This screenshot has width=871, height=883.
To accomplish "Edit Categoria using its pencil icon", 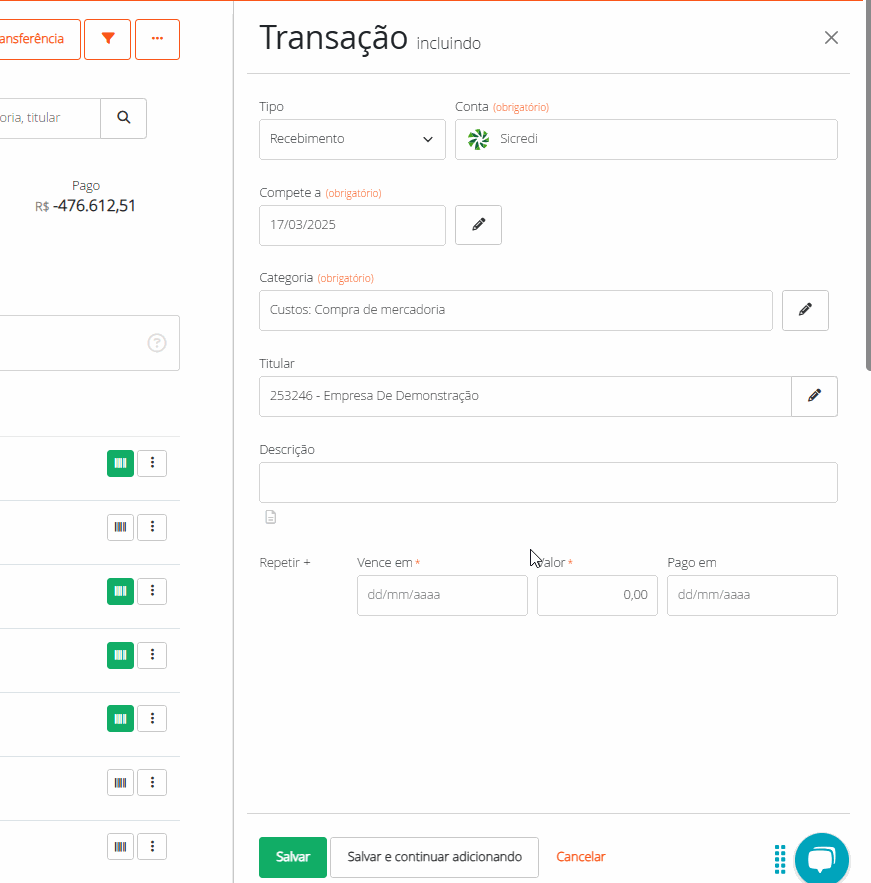I will pos(805,310).
